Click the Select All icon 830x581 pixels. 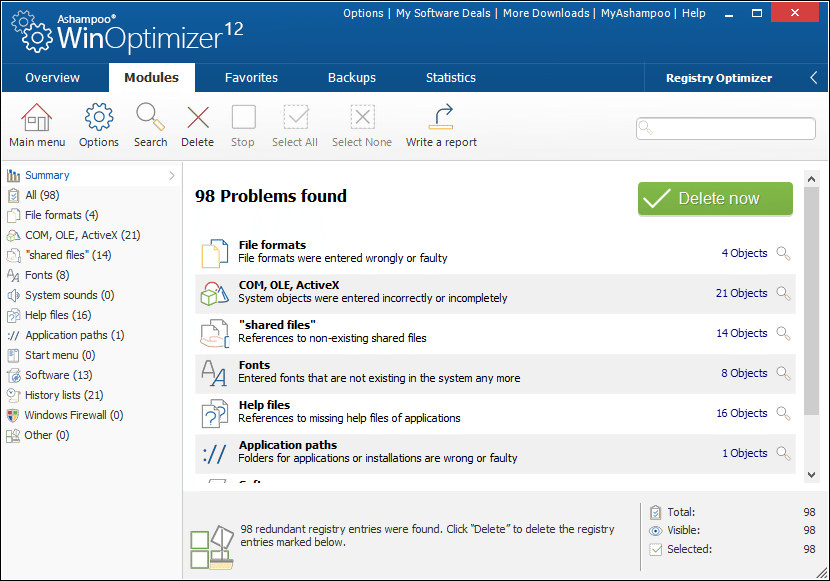tap(295, 117)
